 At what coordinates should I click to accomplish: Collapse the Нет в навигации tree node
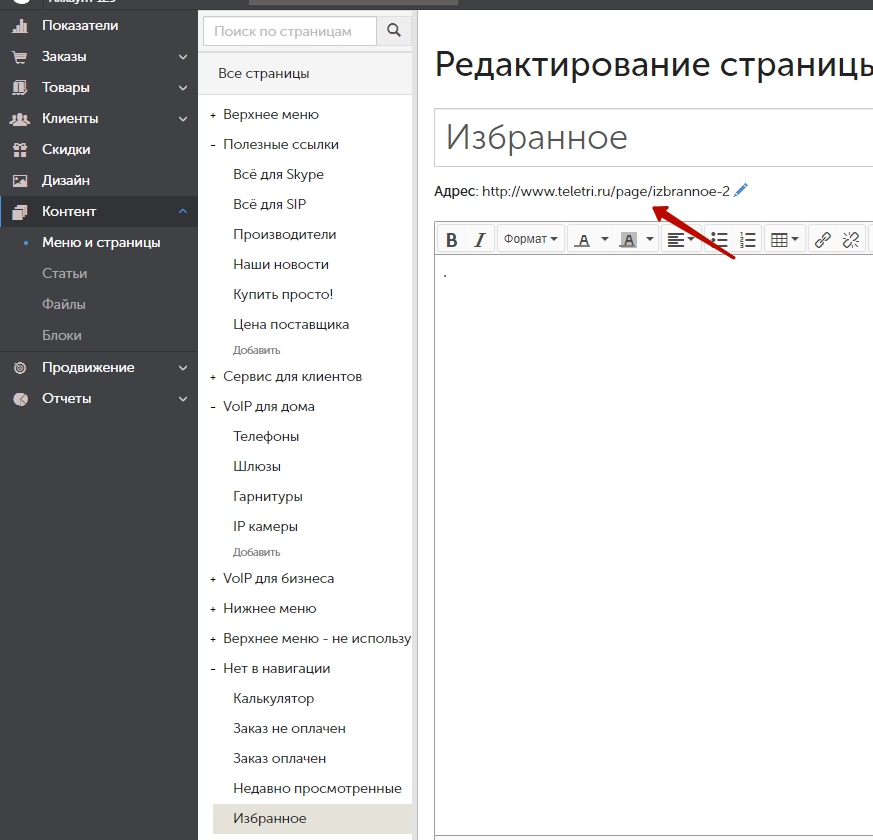coord(213,670)
